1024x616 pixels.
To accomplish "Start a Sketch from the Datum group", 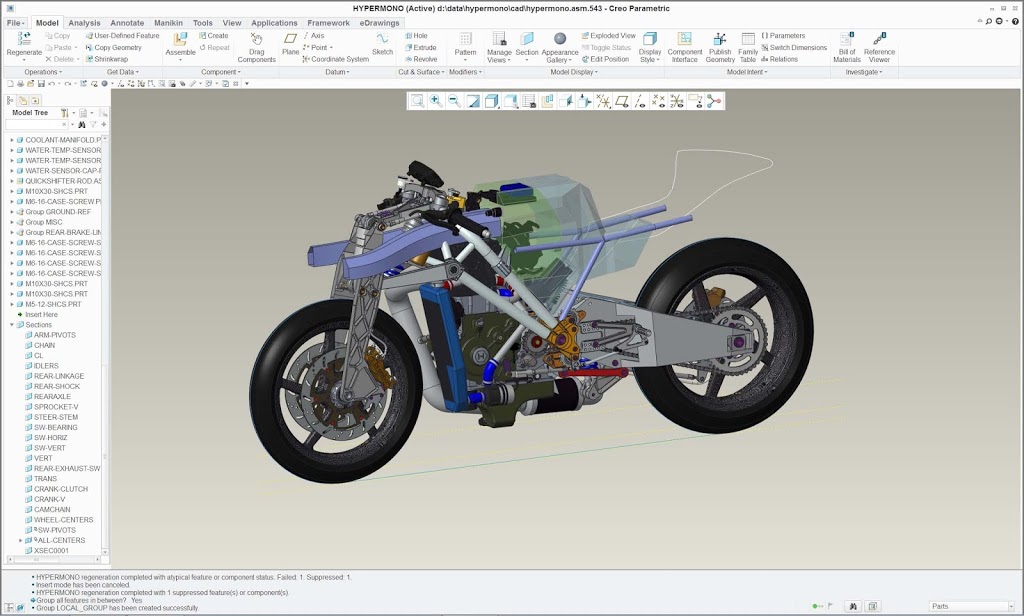I will [x=382, y=40].
